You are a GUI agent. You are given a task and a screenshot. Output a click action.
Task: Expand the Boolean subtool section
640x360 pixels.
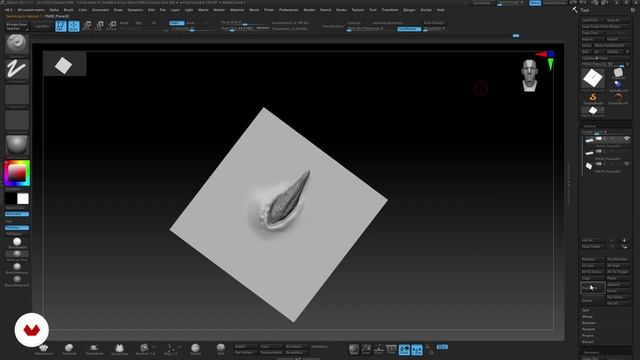[x=589, y=323]
